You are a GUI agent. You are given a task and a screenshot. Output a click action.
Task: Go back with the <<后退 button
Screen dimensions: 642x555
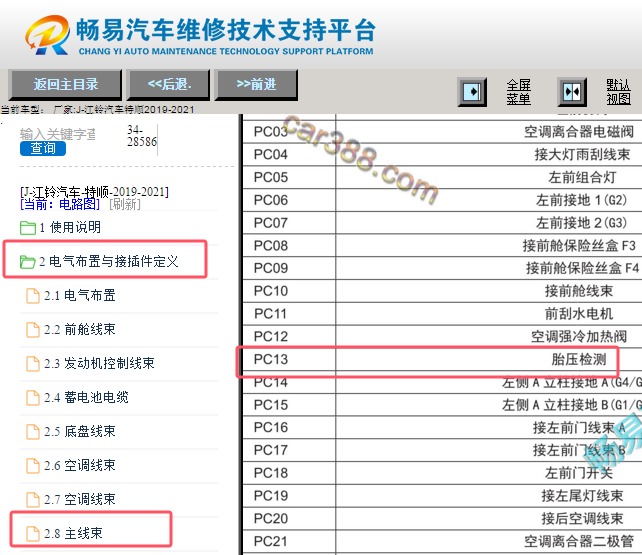click(169, 85)
